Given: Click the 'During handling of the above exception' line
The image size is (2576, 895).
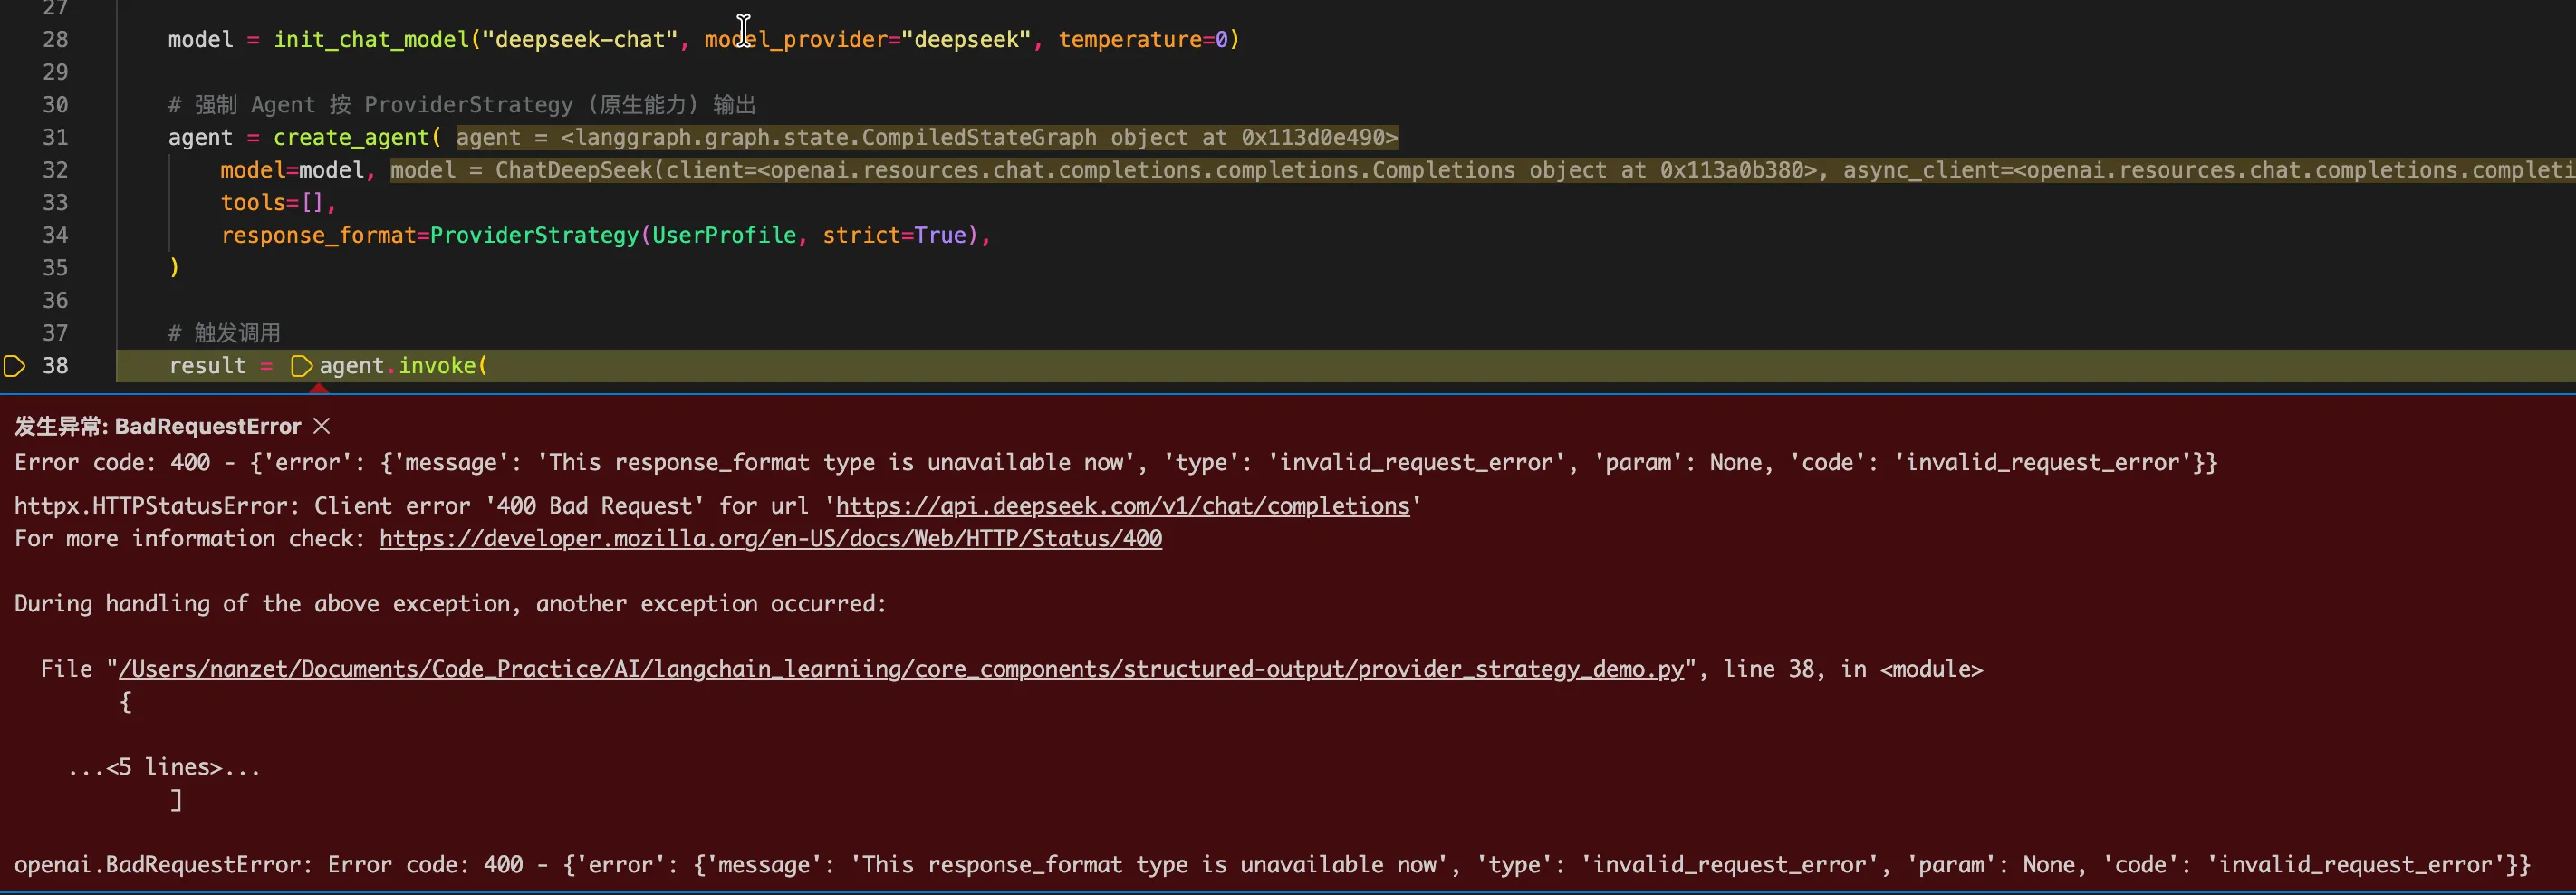Looking at the screenshot, I should click(450, 604).
